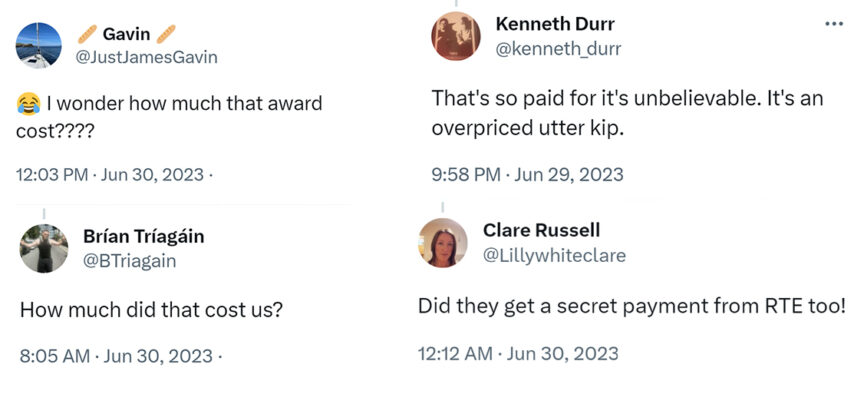The height and width of the screenshot is (404, 854).
Task: Open the more options menu on Kenneth Durr's tweet
Action: [833, 23]
